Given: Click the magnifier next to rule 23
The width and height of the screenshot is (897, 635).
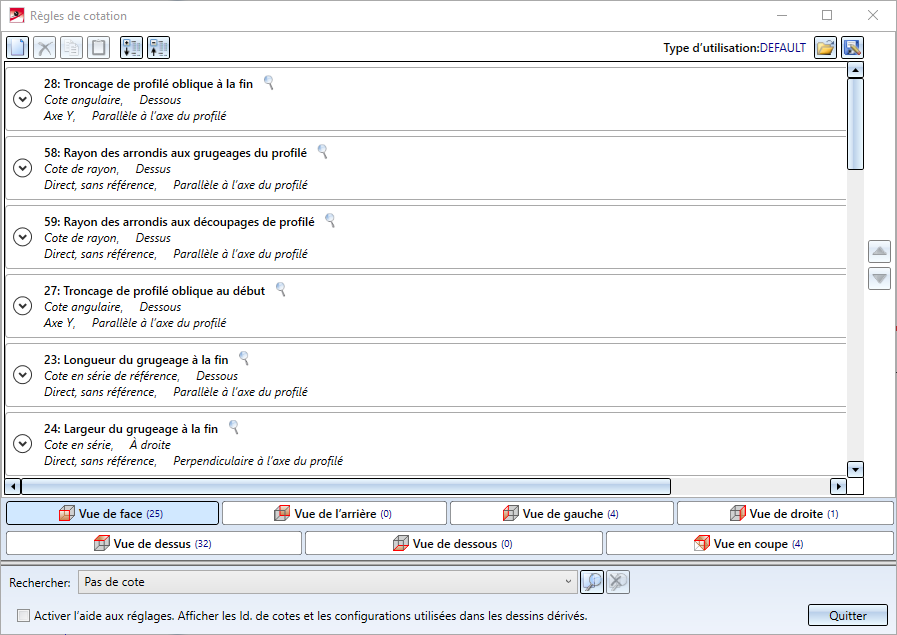Looking at the screenshot, I should click(244, 358).
